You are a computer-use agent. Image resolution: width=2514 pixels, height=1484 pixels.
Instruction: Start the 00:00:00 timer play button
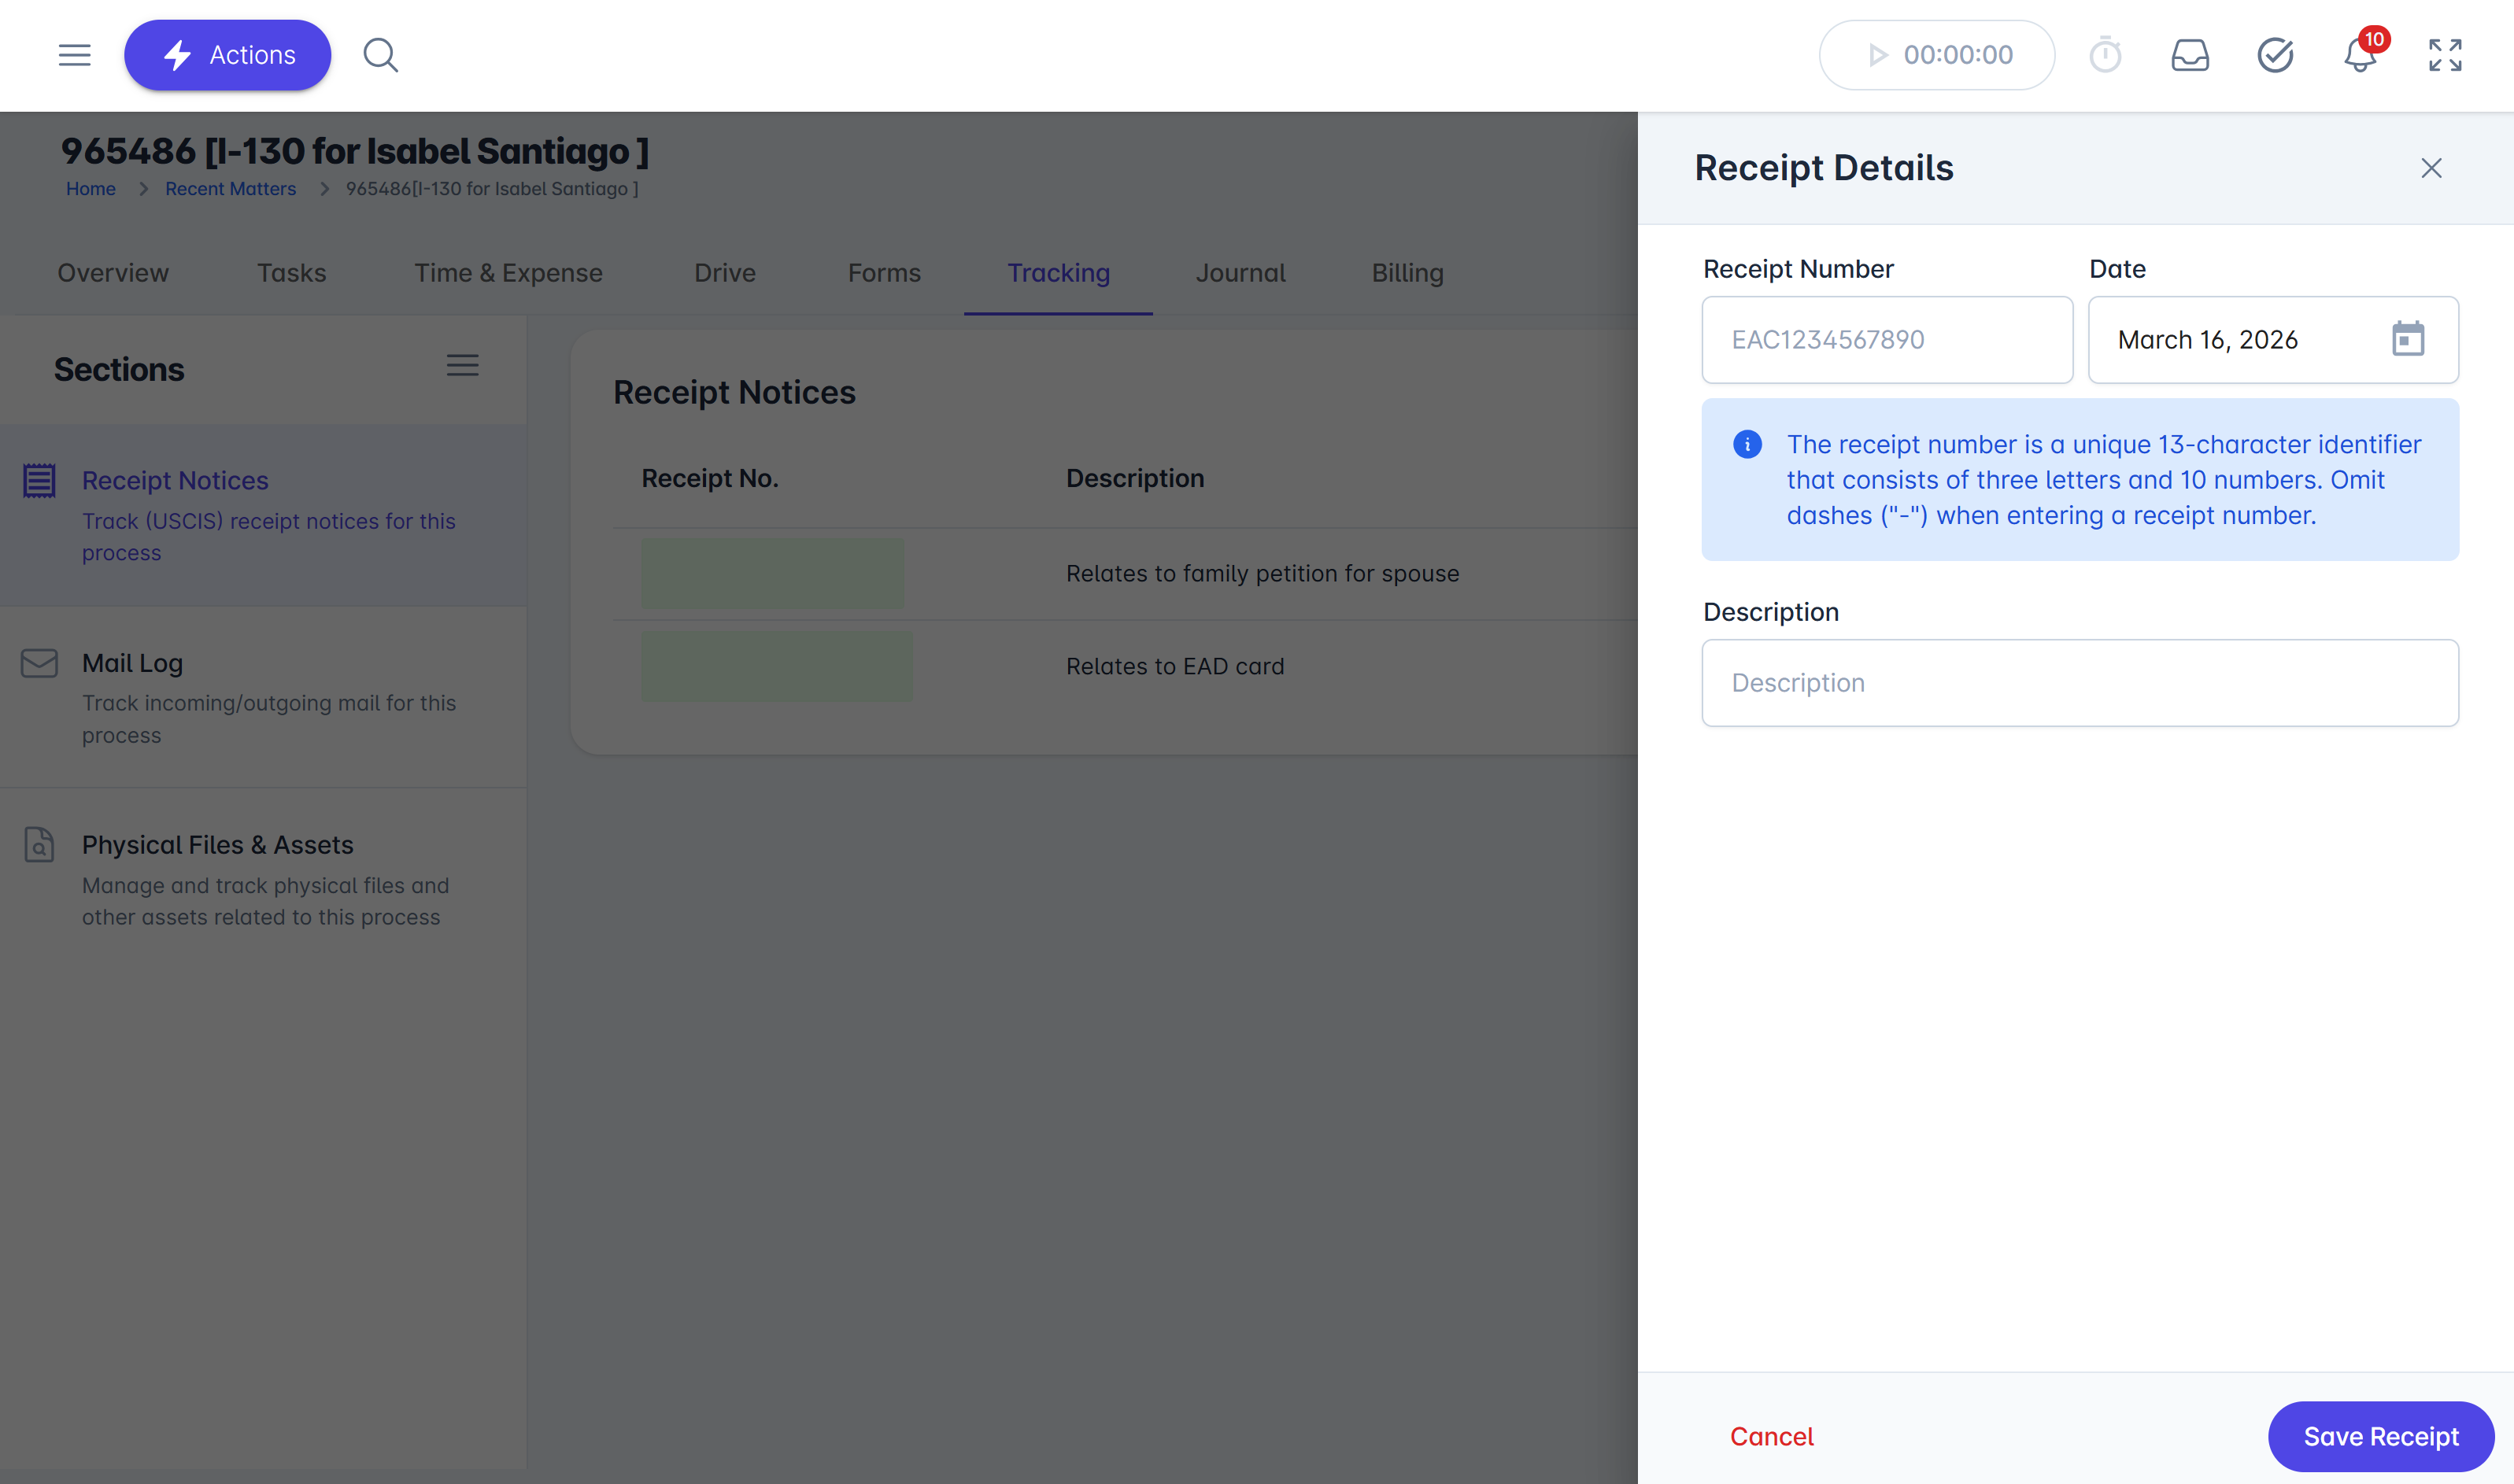[x=1878, y=55]
